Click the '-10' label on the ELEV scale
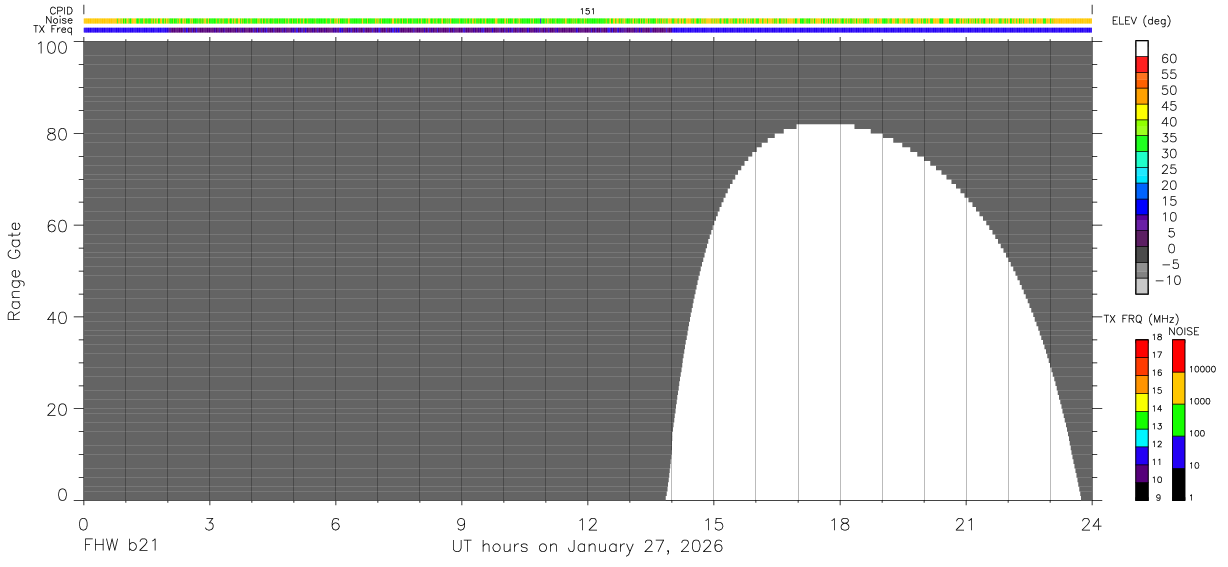 tap(1167, 281)
